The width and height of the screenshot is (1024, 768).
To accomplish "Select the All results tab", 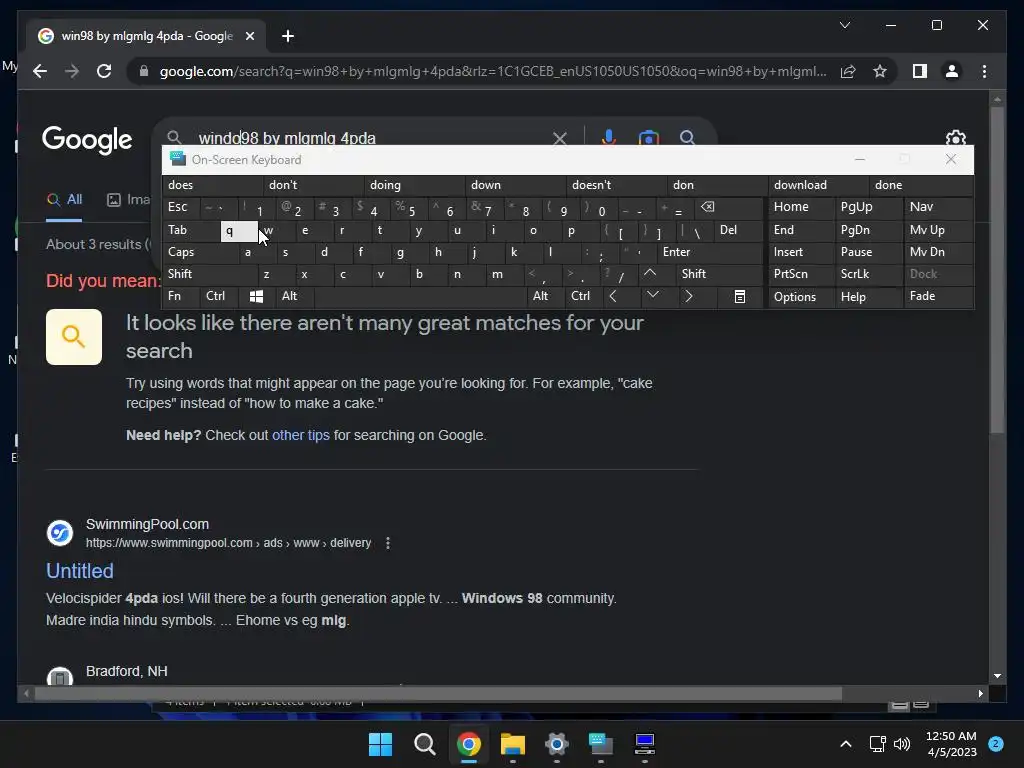I will (x=65, y=199).
